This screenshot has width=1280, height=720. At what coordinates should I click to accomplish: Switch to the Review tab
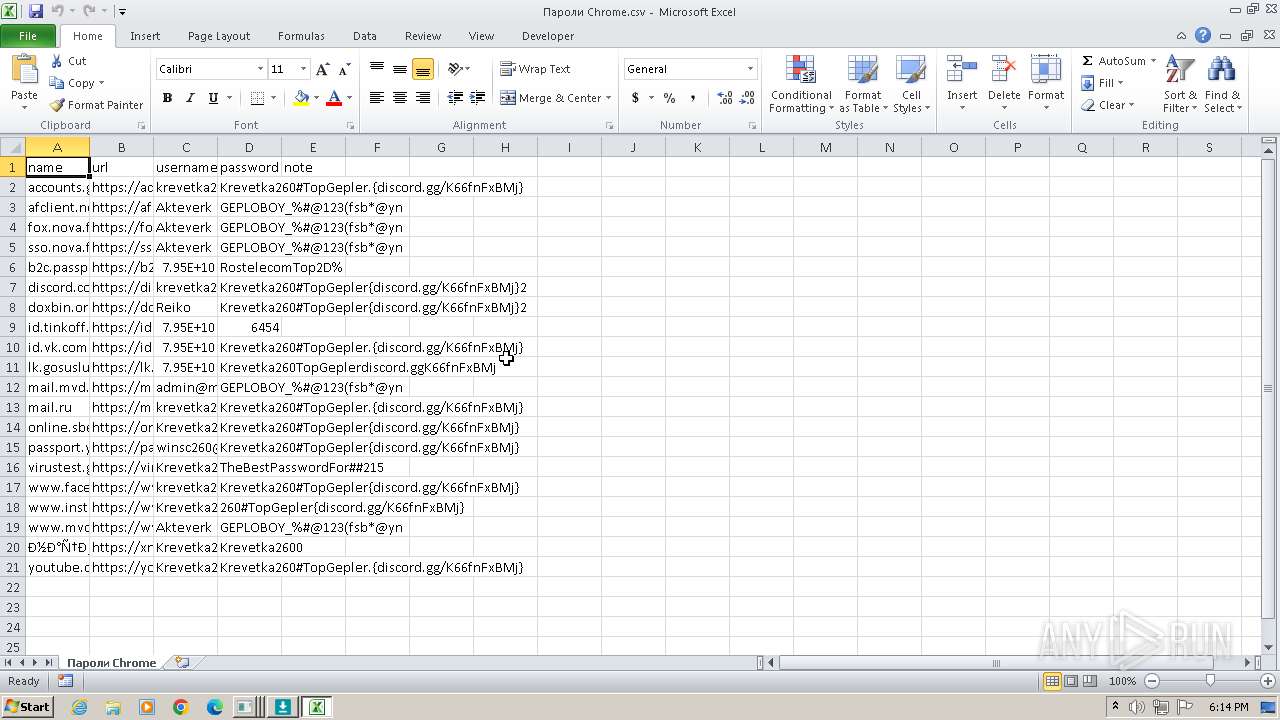coord(423,36)
